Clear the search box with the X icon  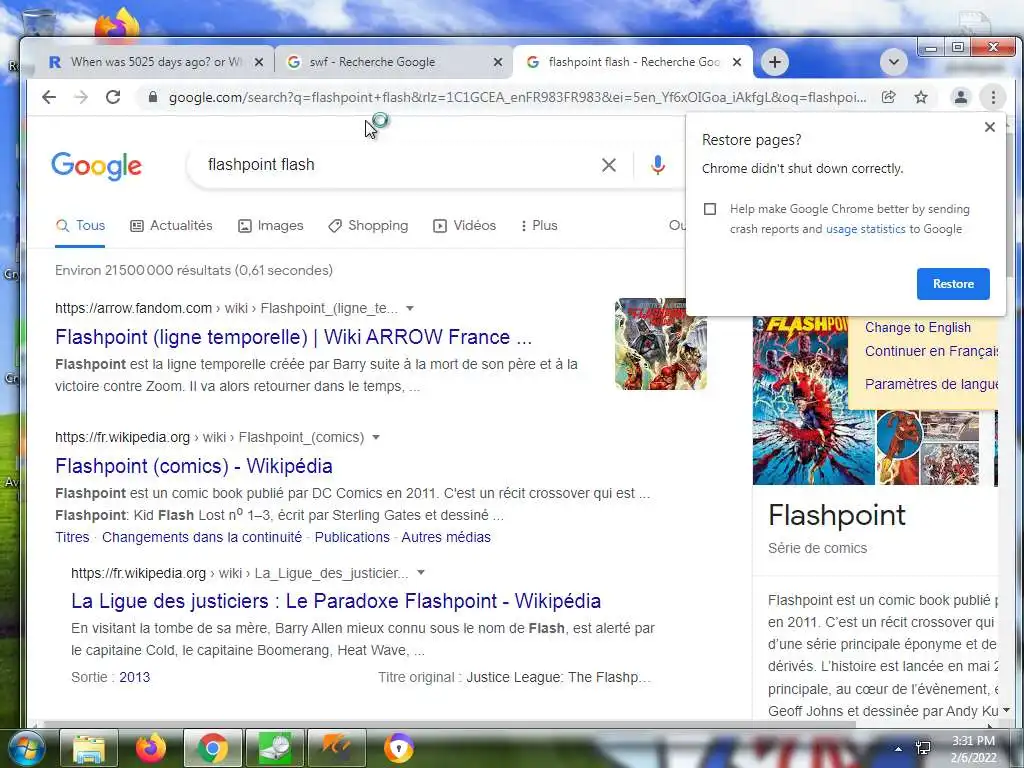(609, 165)
